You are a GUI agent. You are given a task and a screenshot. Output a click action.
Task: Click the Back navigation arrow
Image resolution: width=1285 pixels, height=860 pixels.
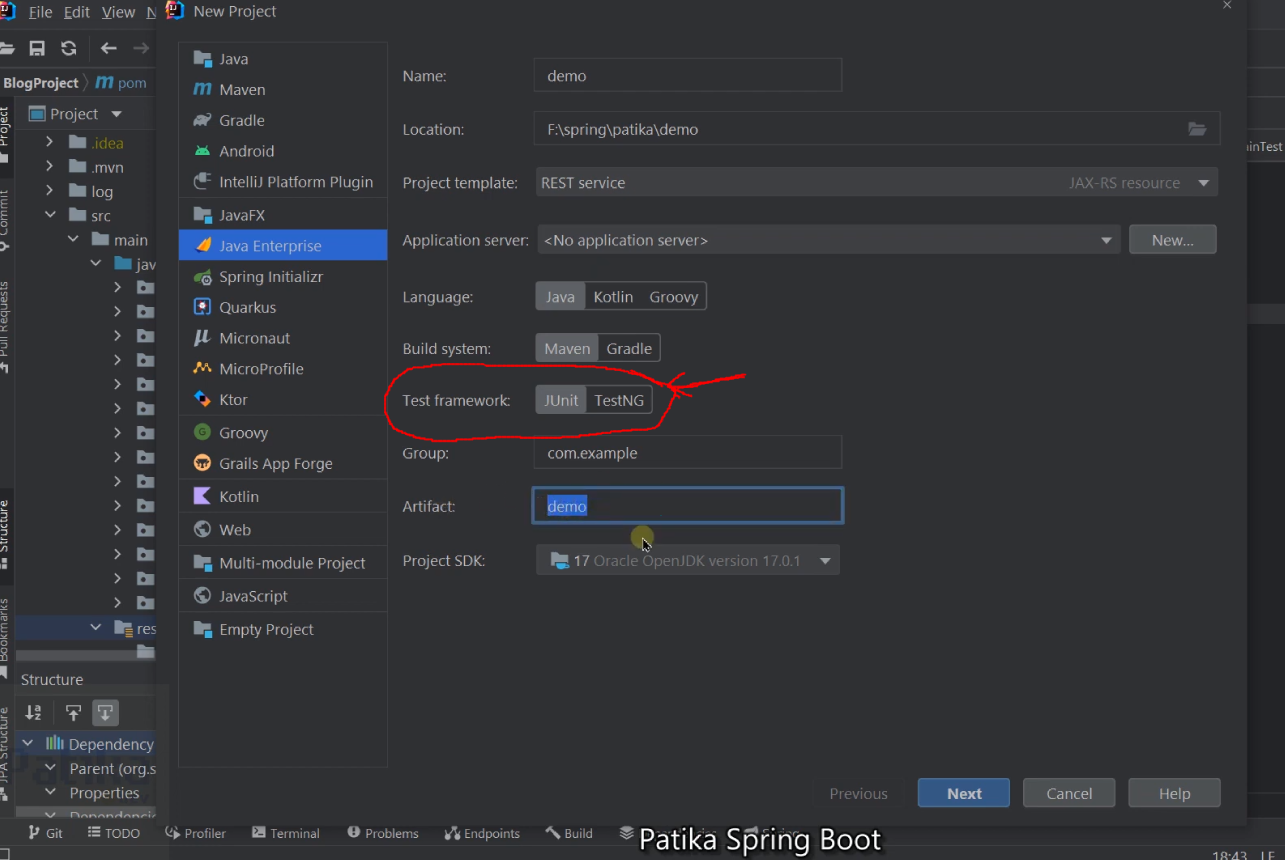point(108,48)
